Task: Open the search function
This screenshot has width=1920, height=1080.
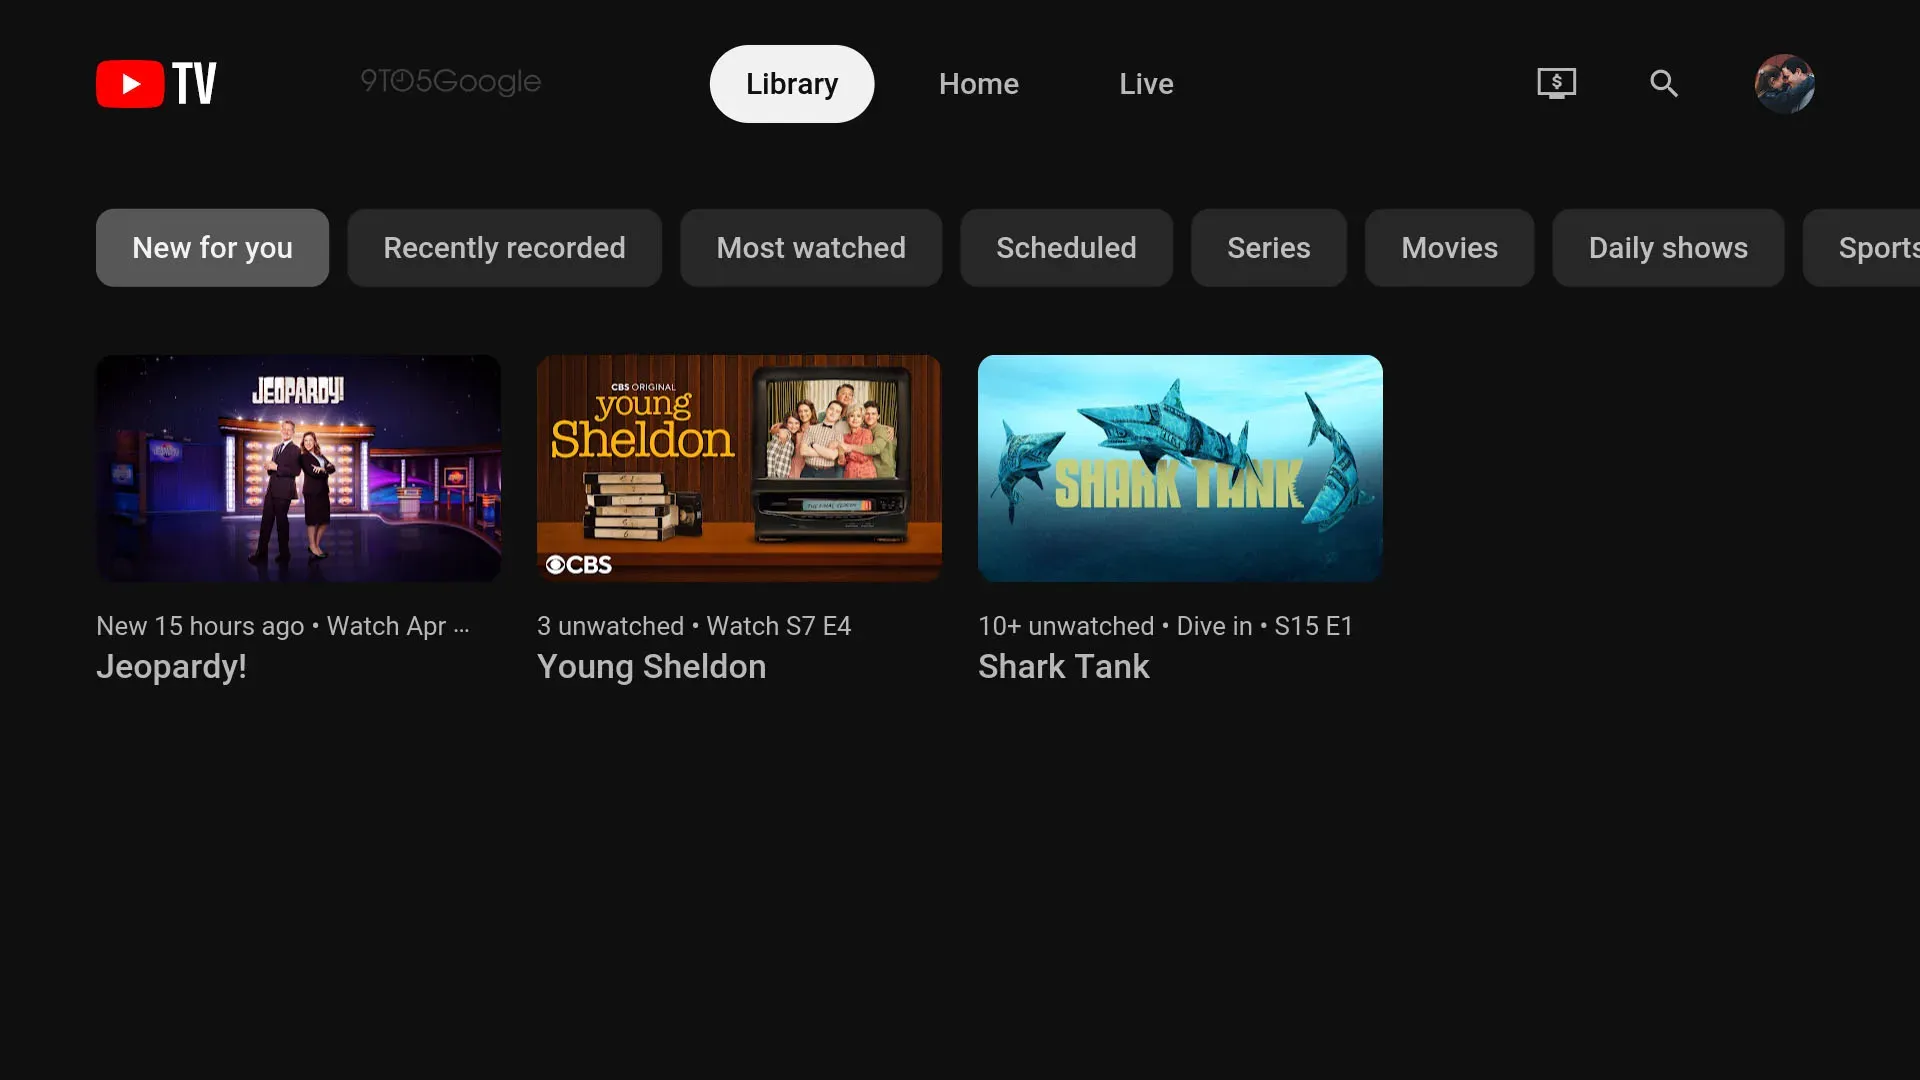Action: point(1663,83)
